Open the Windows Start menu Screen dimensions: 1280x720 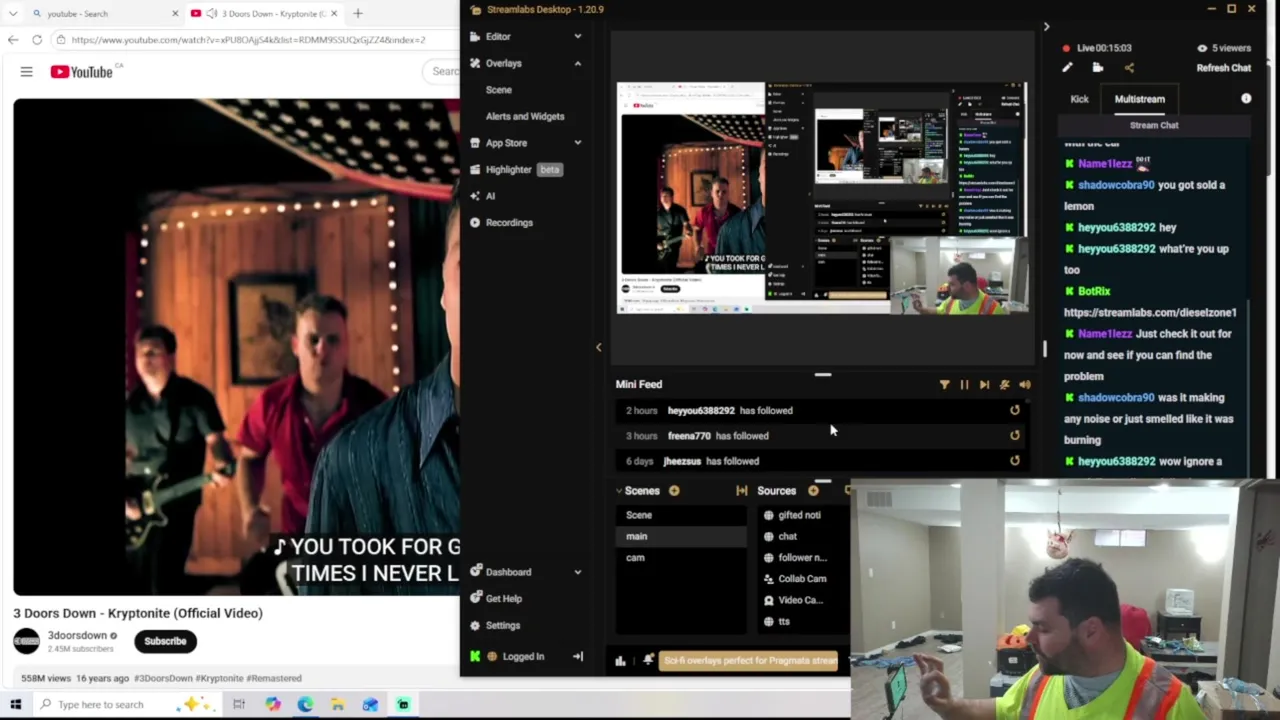(x=16, y=704)
